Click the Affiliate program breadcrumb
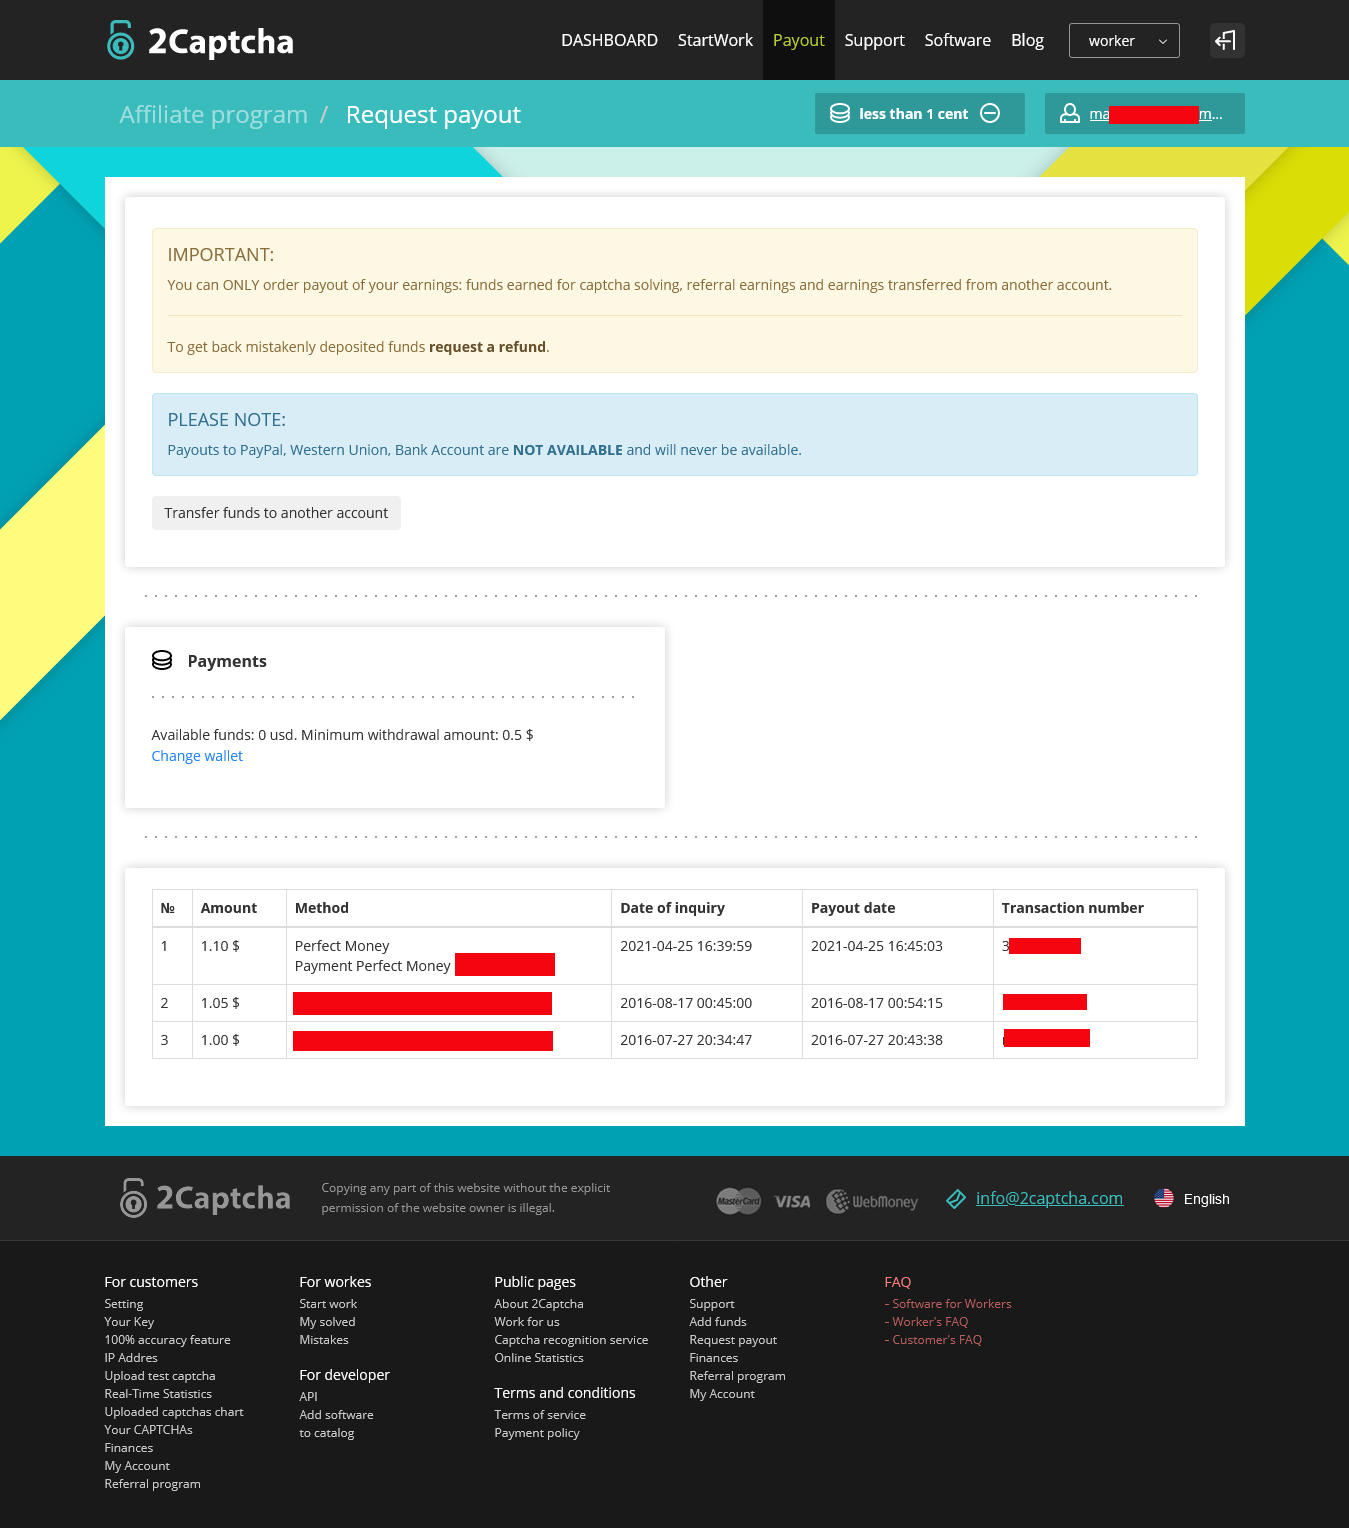This screenshot has width=1349, height=1528. pos(213,114)
